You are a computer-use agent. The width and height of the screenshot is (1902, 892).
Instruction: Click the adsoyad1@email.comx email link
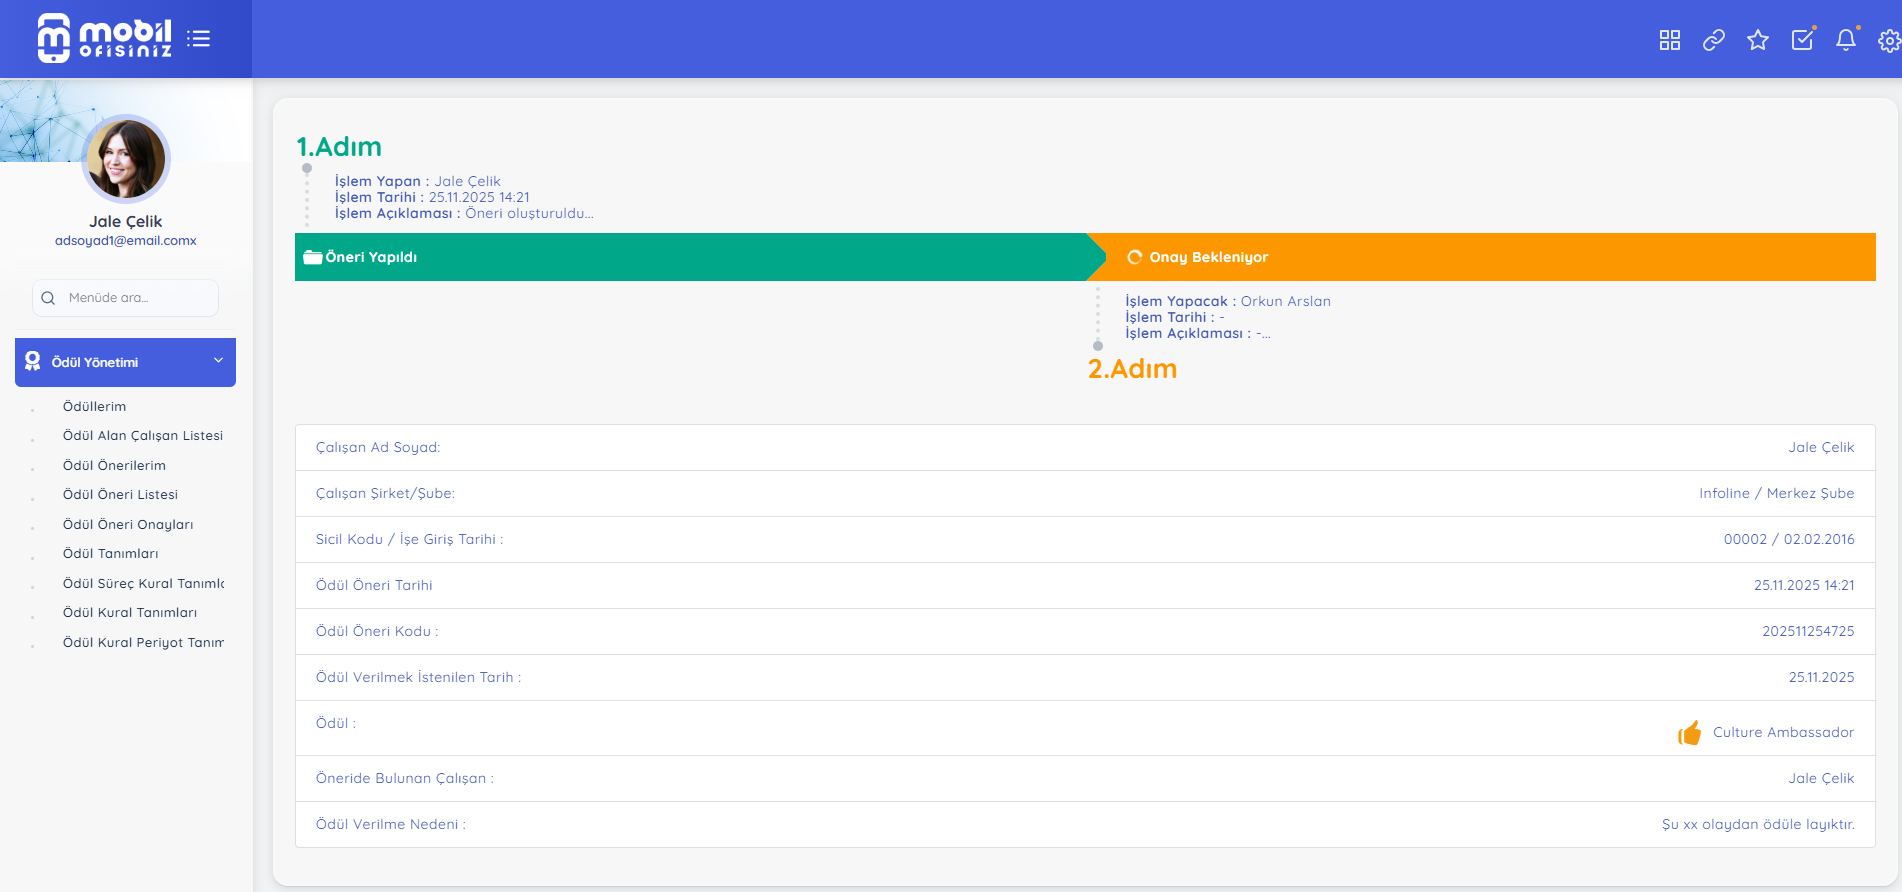125,241
